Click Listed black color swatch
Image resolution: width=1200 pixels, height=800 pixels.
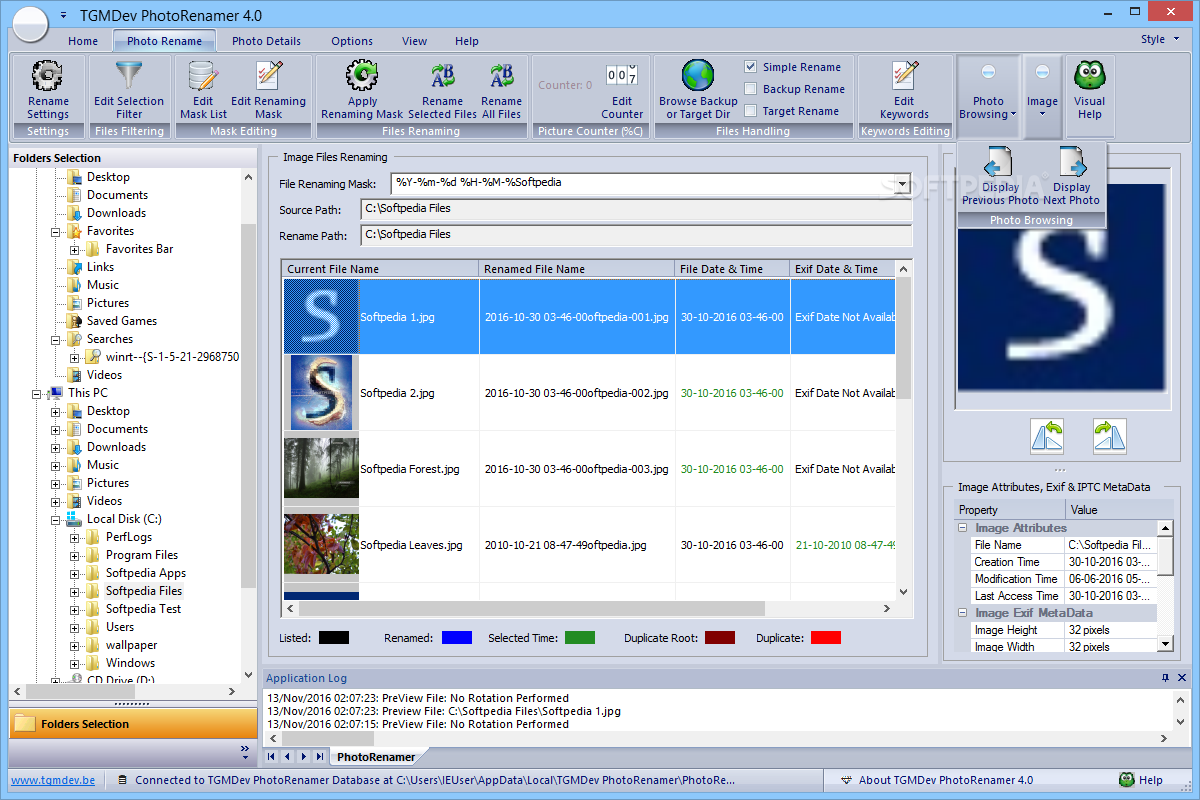click(x=334, y=637)
